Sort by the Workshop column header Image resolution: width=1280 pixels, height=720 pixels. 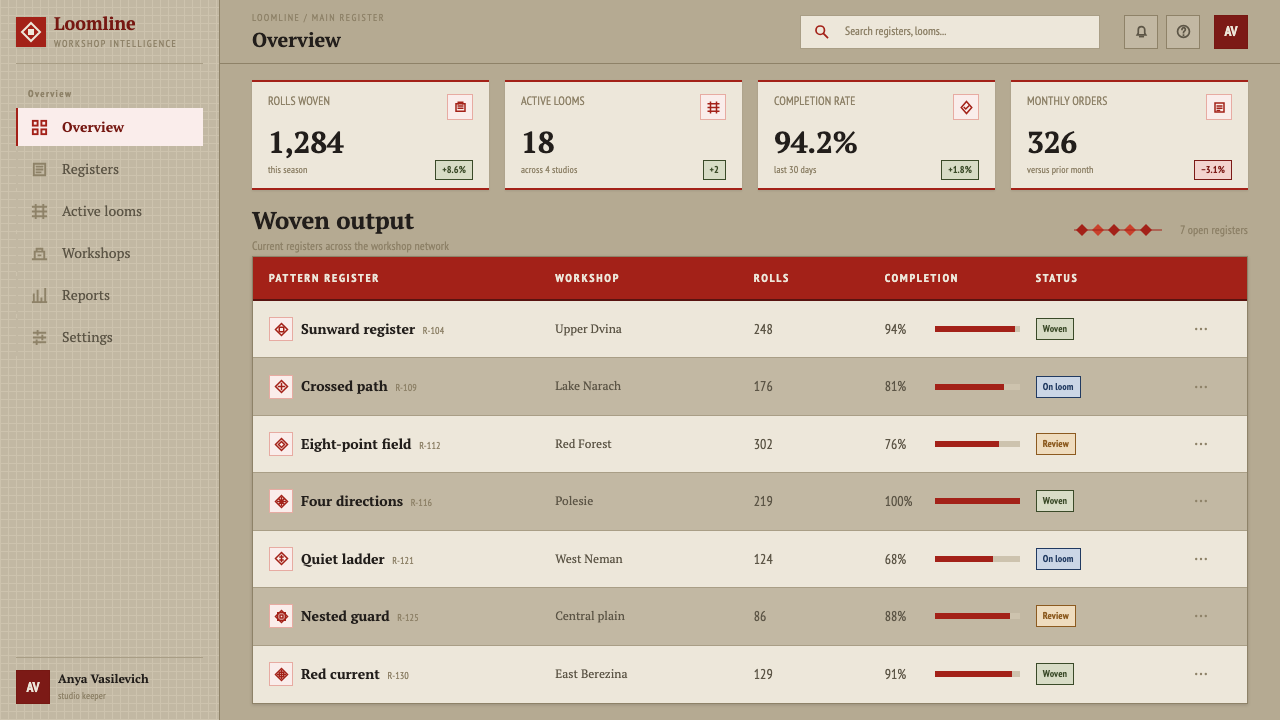pyautogui.click(x=587, y=278)
